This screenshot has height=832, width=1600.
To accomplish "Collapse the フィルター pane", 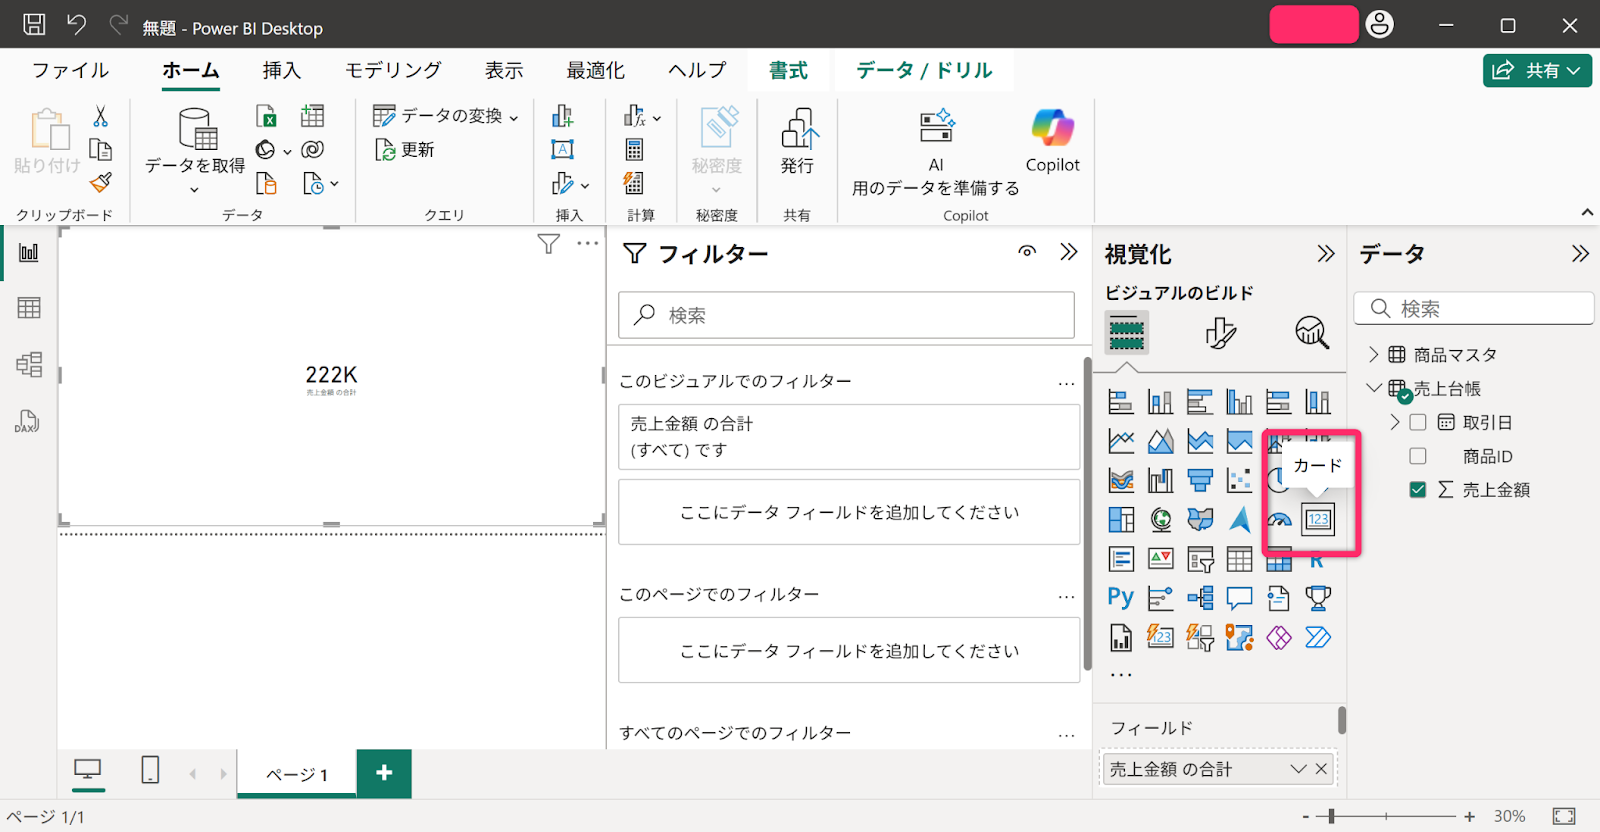I will coord(1069,252).
